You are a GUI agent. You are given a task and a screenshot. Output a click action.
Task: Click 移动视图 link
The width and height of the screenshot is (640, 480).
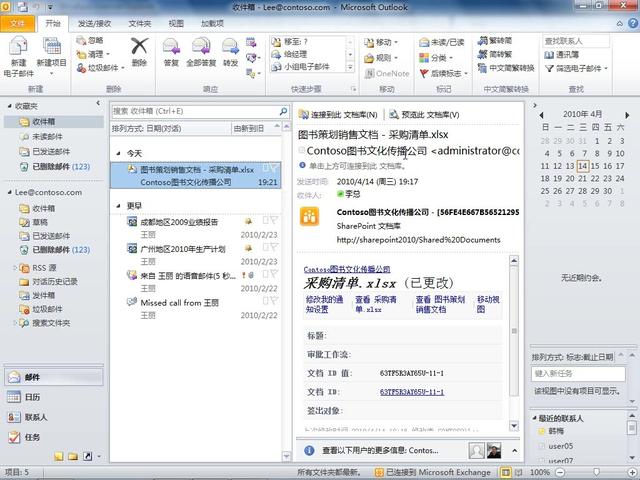pyautogui.click(x=488, y=304)
